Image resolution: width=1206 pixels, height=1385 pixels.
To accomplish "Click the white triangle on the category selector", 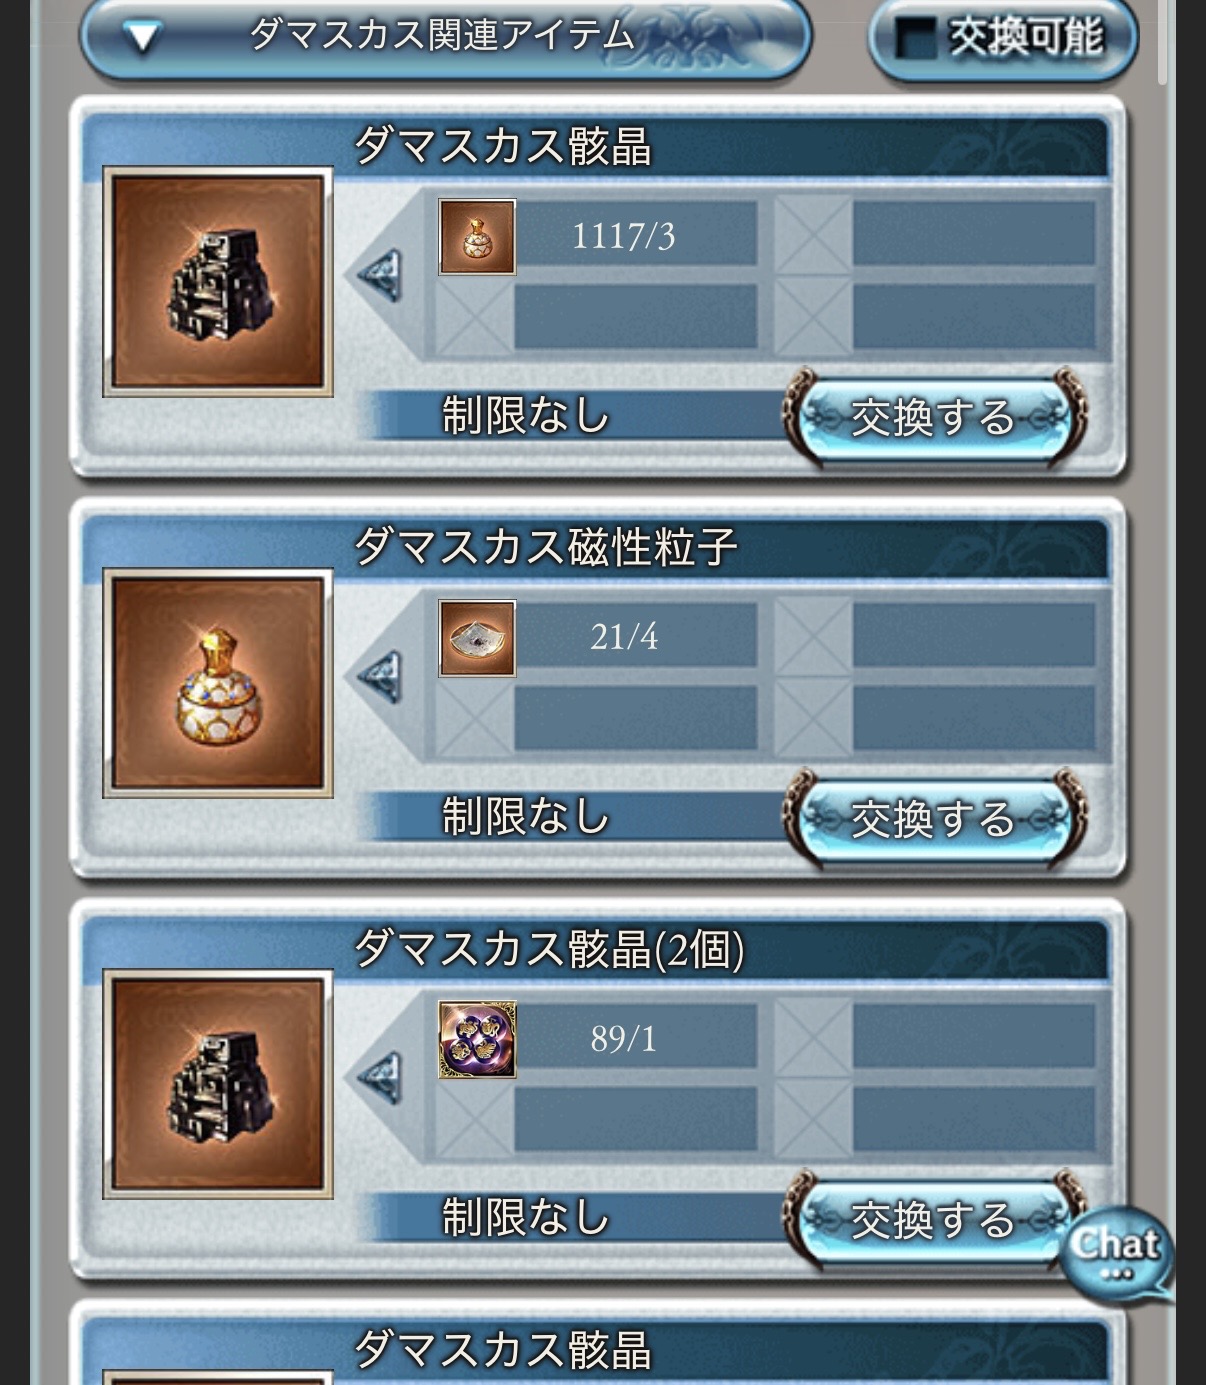I will click(143, 38).
